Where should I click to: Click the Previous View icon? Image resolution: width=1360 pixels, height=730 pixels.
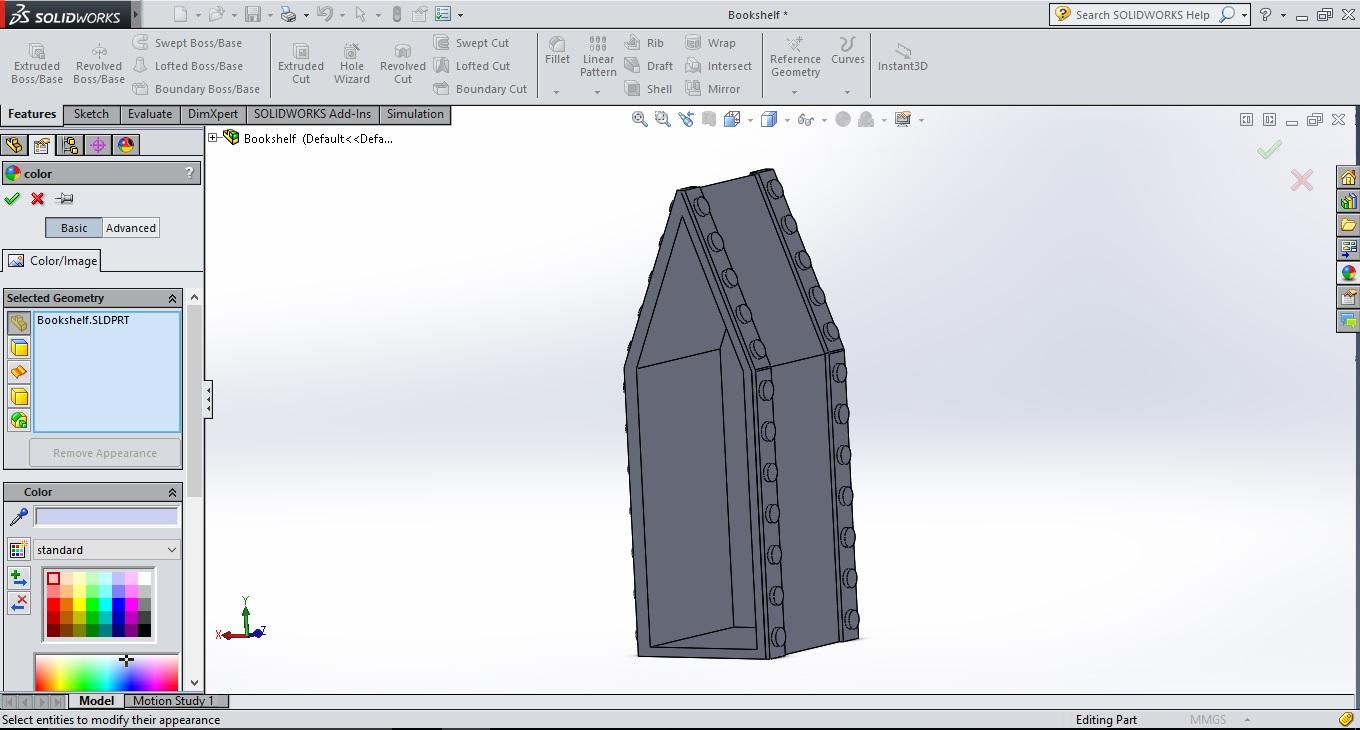tap(686, 119)
